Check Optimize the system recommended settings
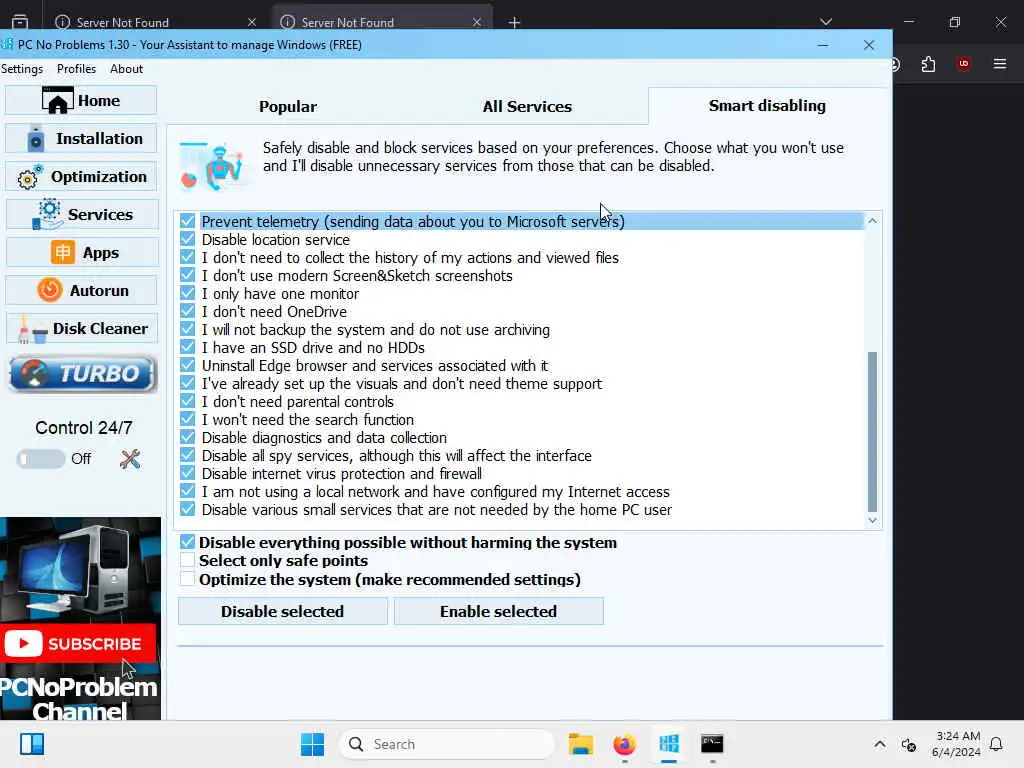 [x=187, y=579]
